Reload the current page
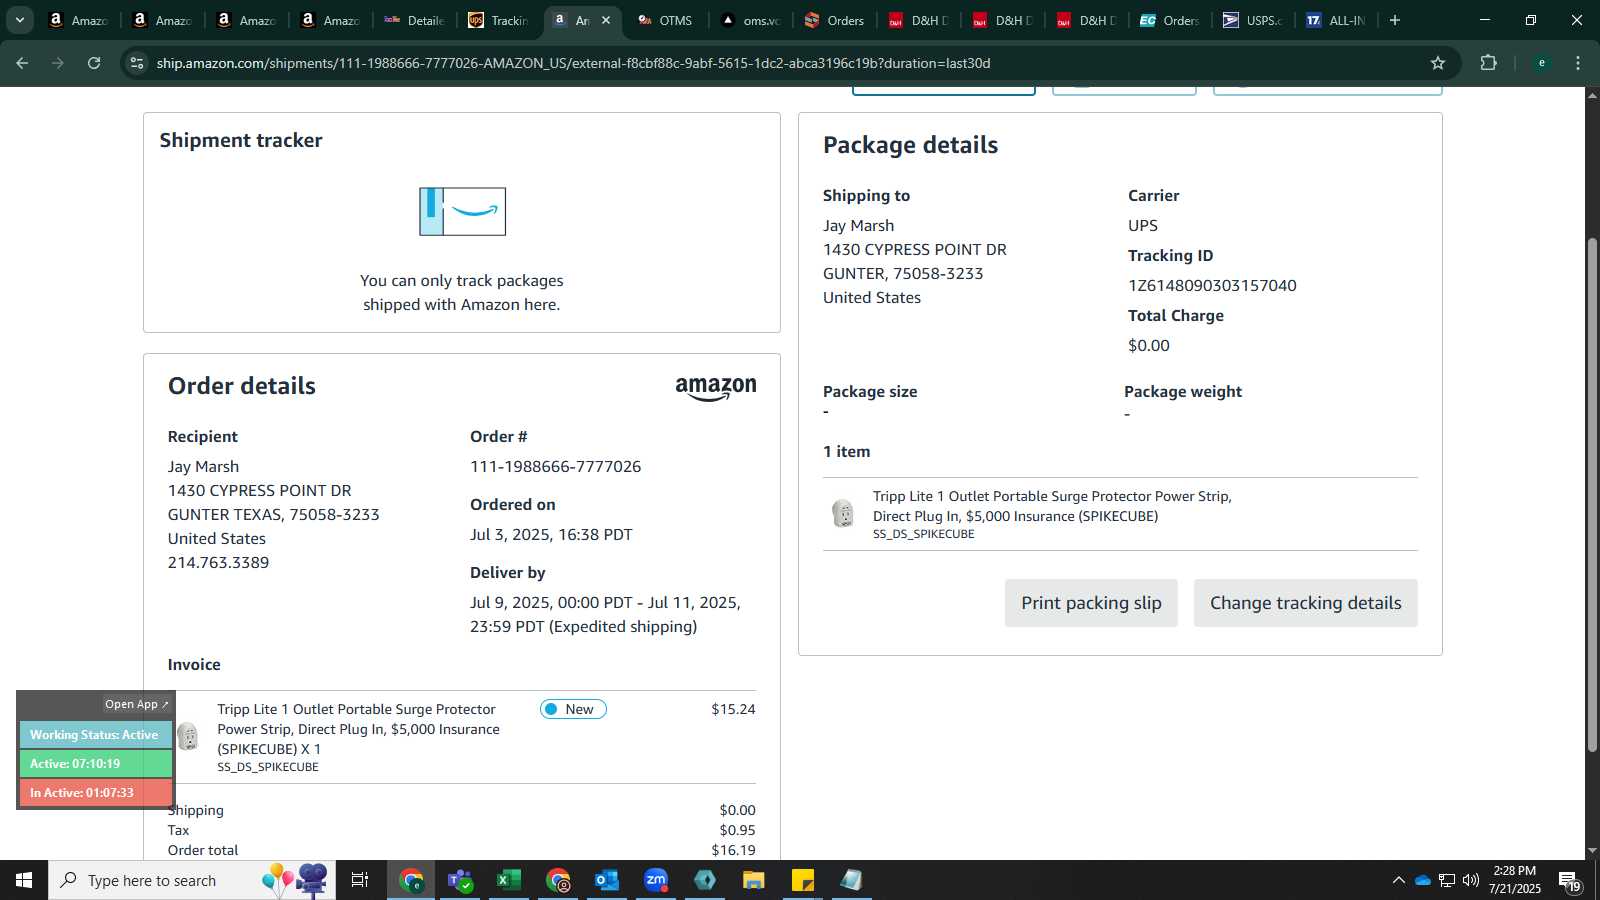Image resolution: width=1600 pixels, height=900 pixels. [94, 63]
